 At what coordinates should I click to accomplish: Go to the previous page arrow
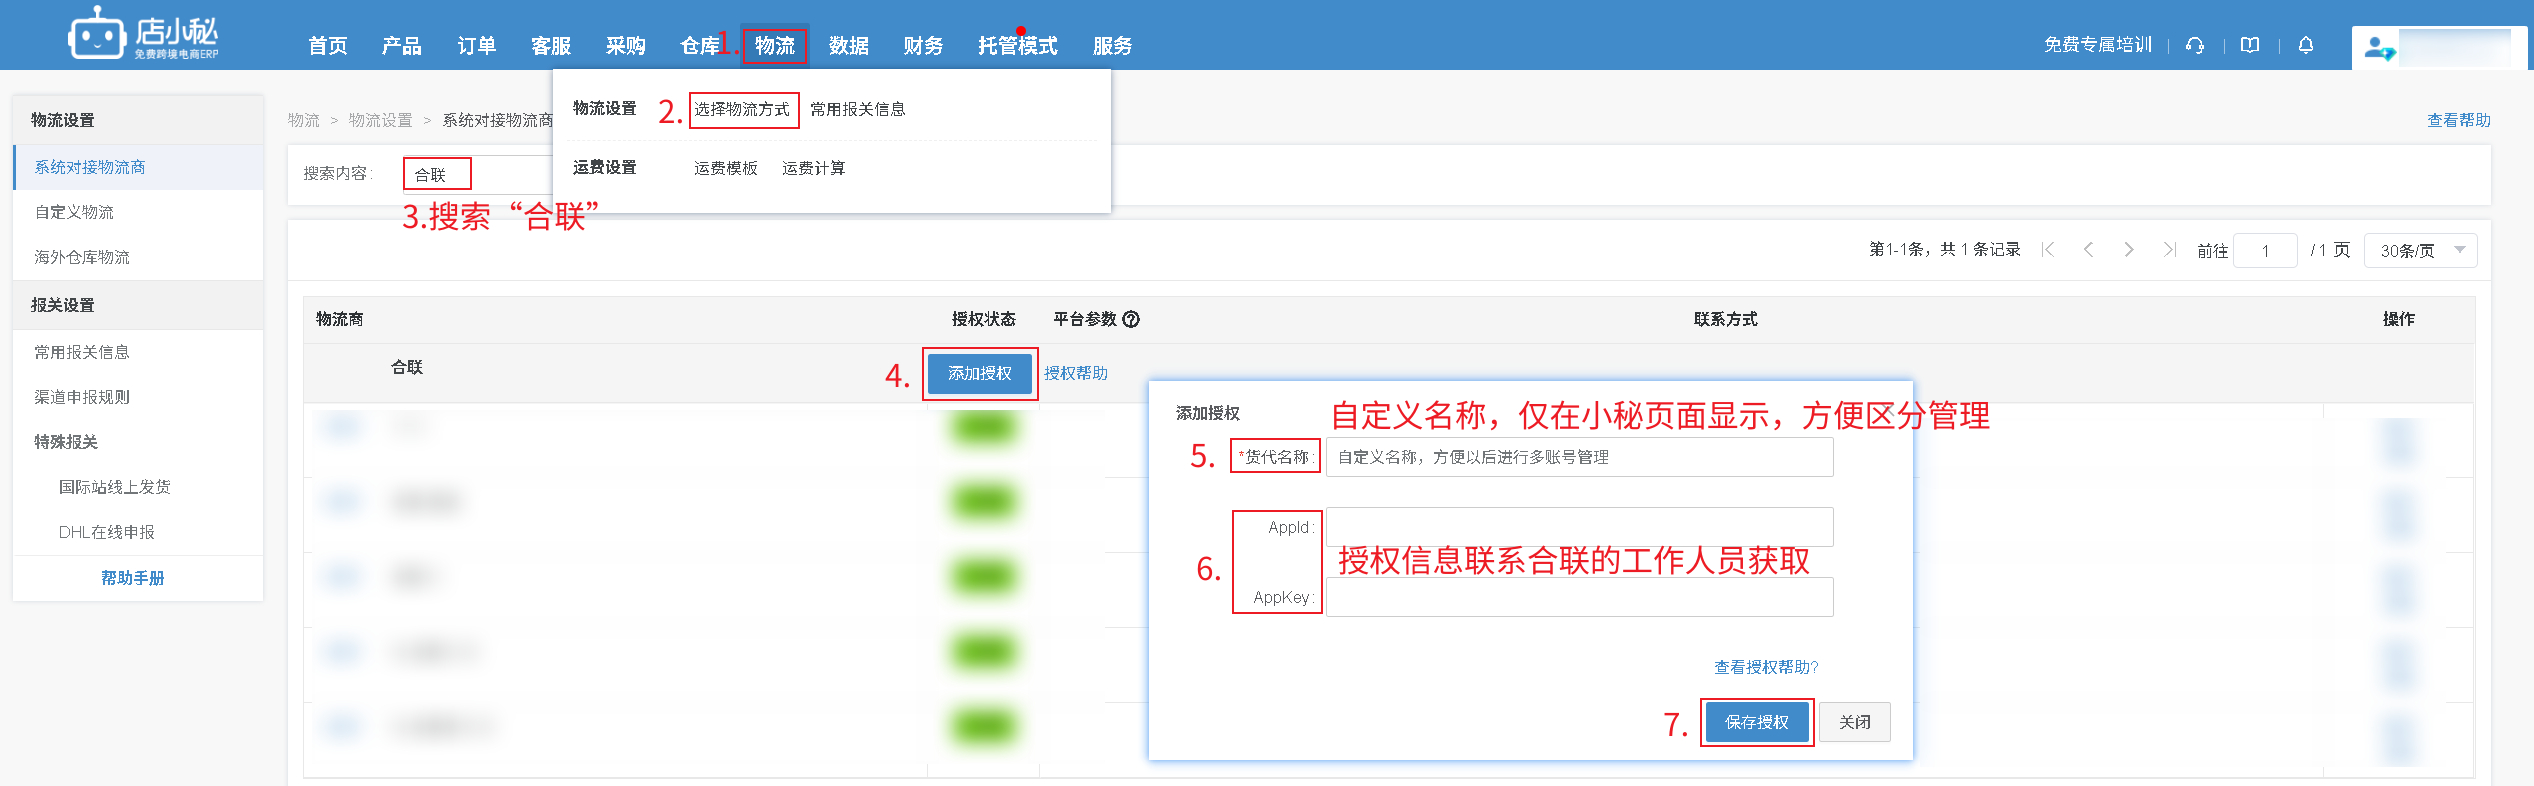[2088, 250]
